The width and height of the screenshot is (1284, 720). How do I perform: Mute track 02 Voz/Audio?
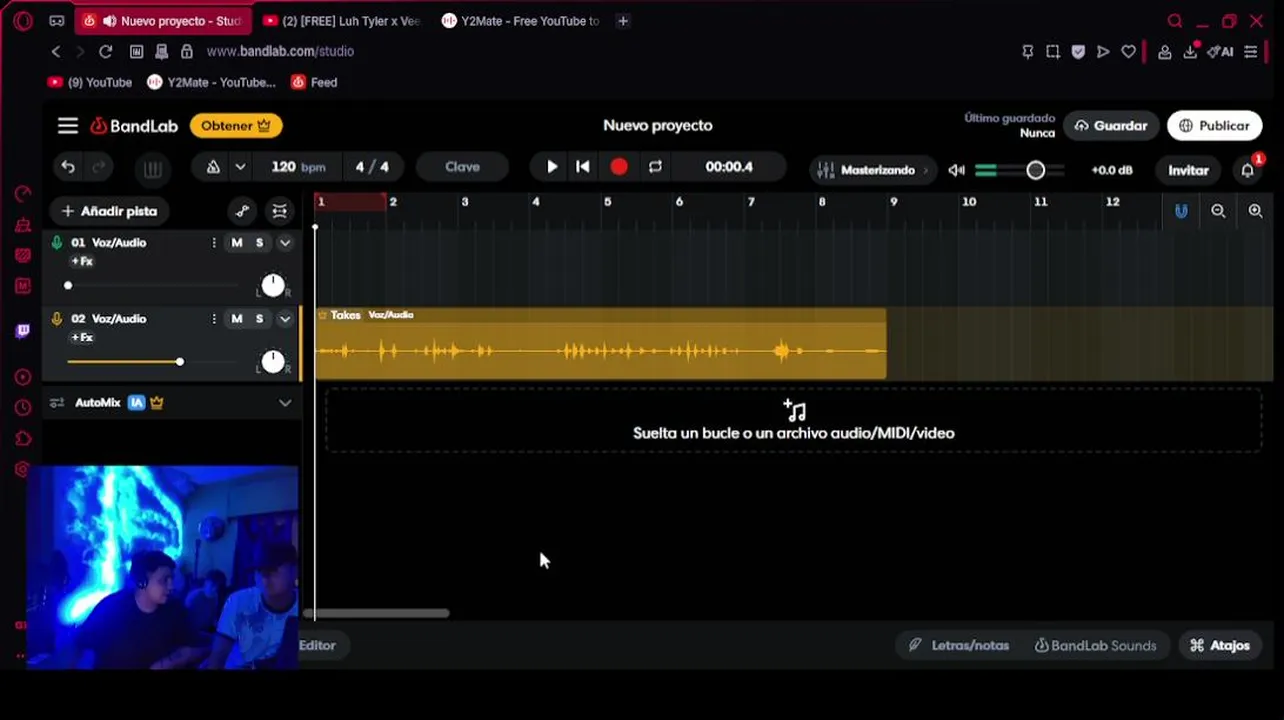(237, 318)
